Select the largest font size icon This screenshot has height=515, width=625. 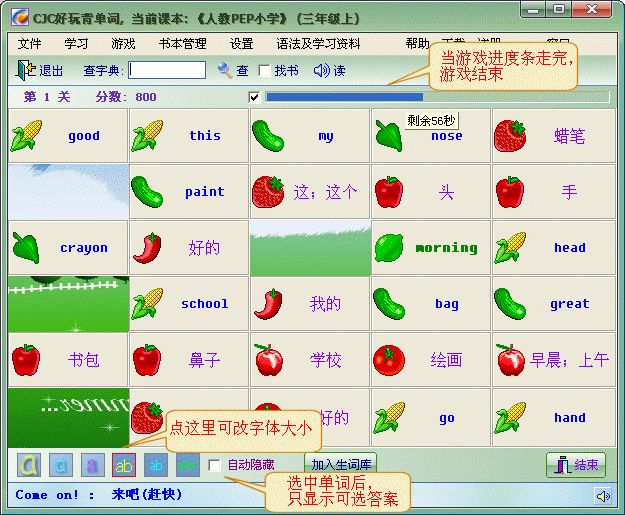31,465
